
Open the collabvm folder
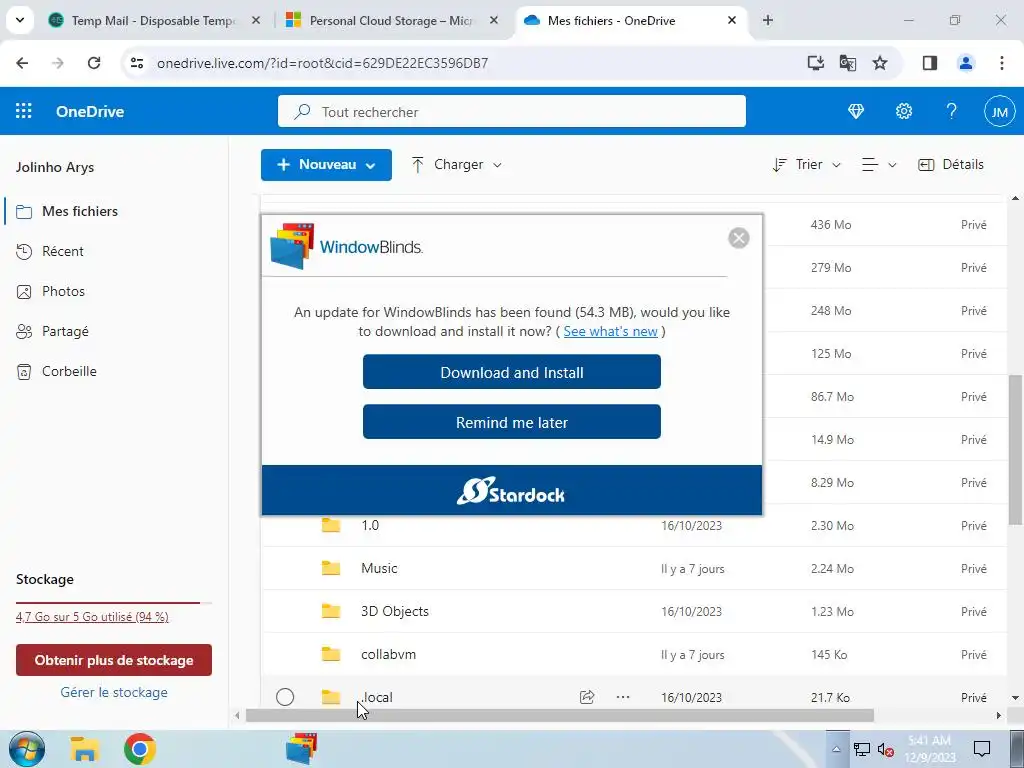coord(389,654)
